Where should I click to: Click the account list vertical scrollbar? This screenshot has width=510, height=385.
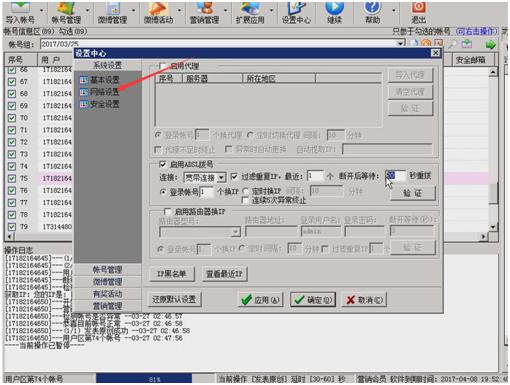tap(493, 149)
